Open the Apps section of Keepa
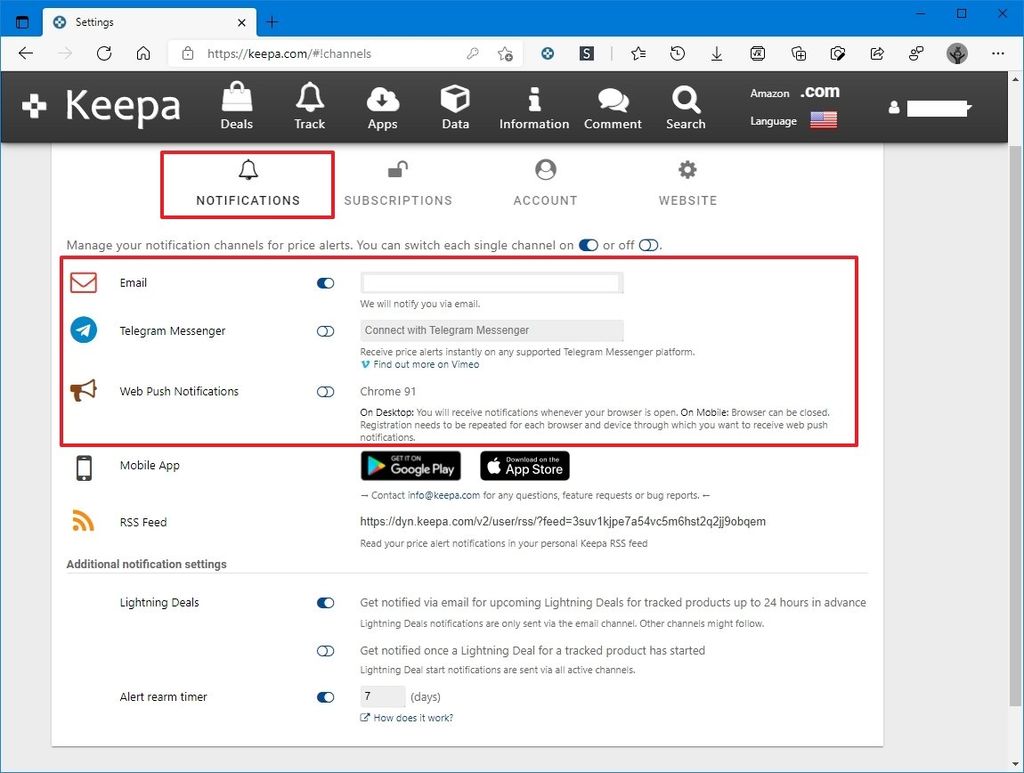The width and height of the screenshot is (1024, 773). pyautogui.click(x=382, y=106)
